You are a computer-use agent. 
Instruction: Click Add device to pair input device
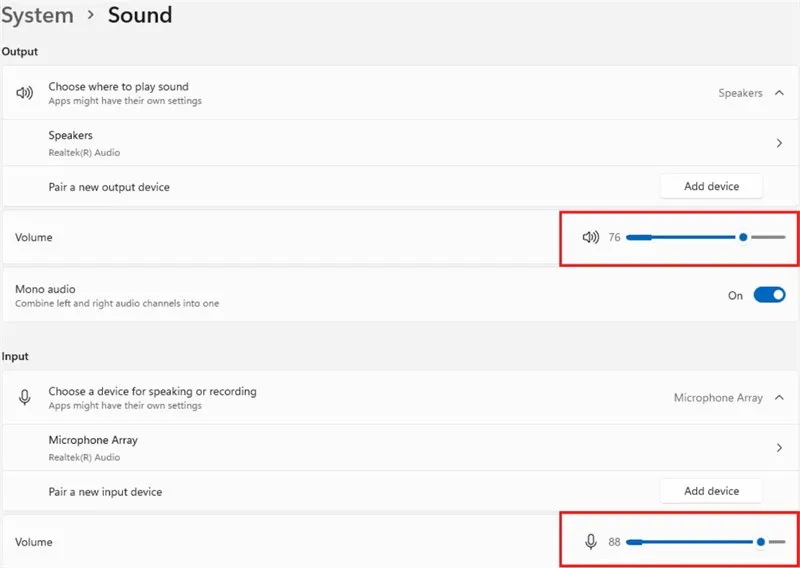tap(711, 491)
